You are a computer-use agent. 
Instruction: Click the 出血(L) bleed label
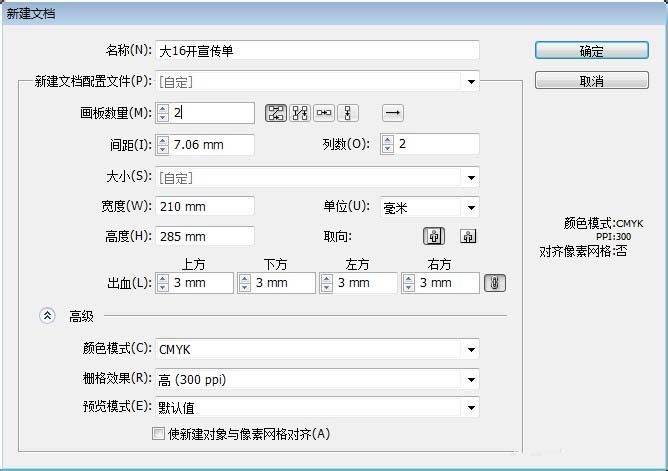[130, 283]
